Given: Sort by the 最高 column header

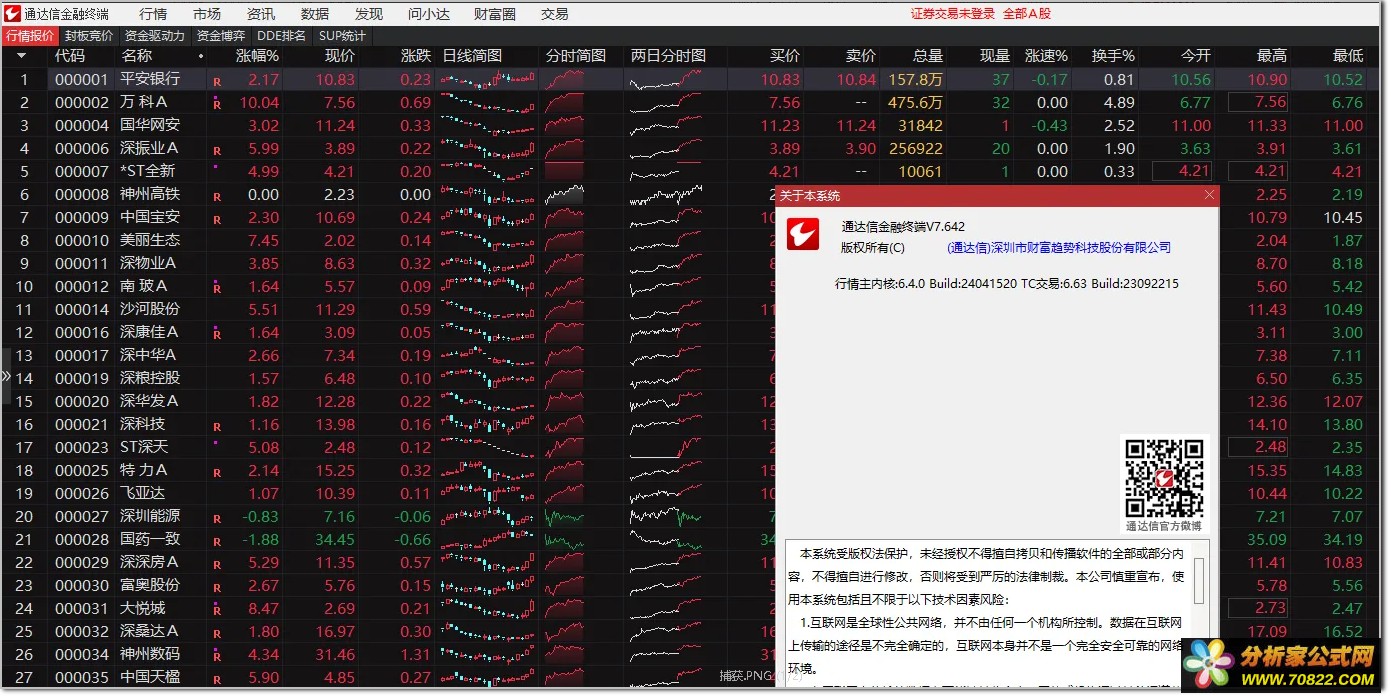Looking at the screenshot, I should click(x=1271, y=56).
